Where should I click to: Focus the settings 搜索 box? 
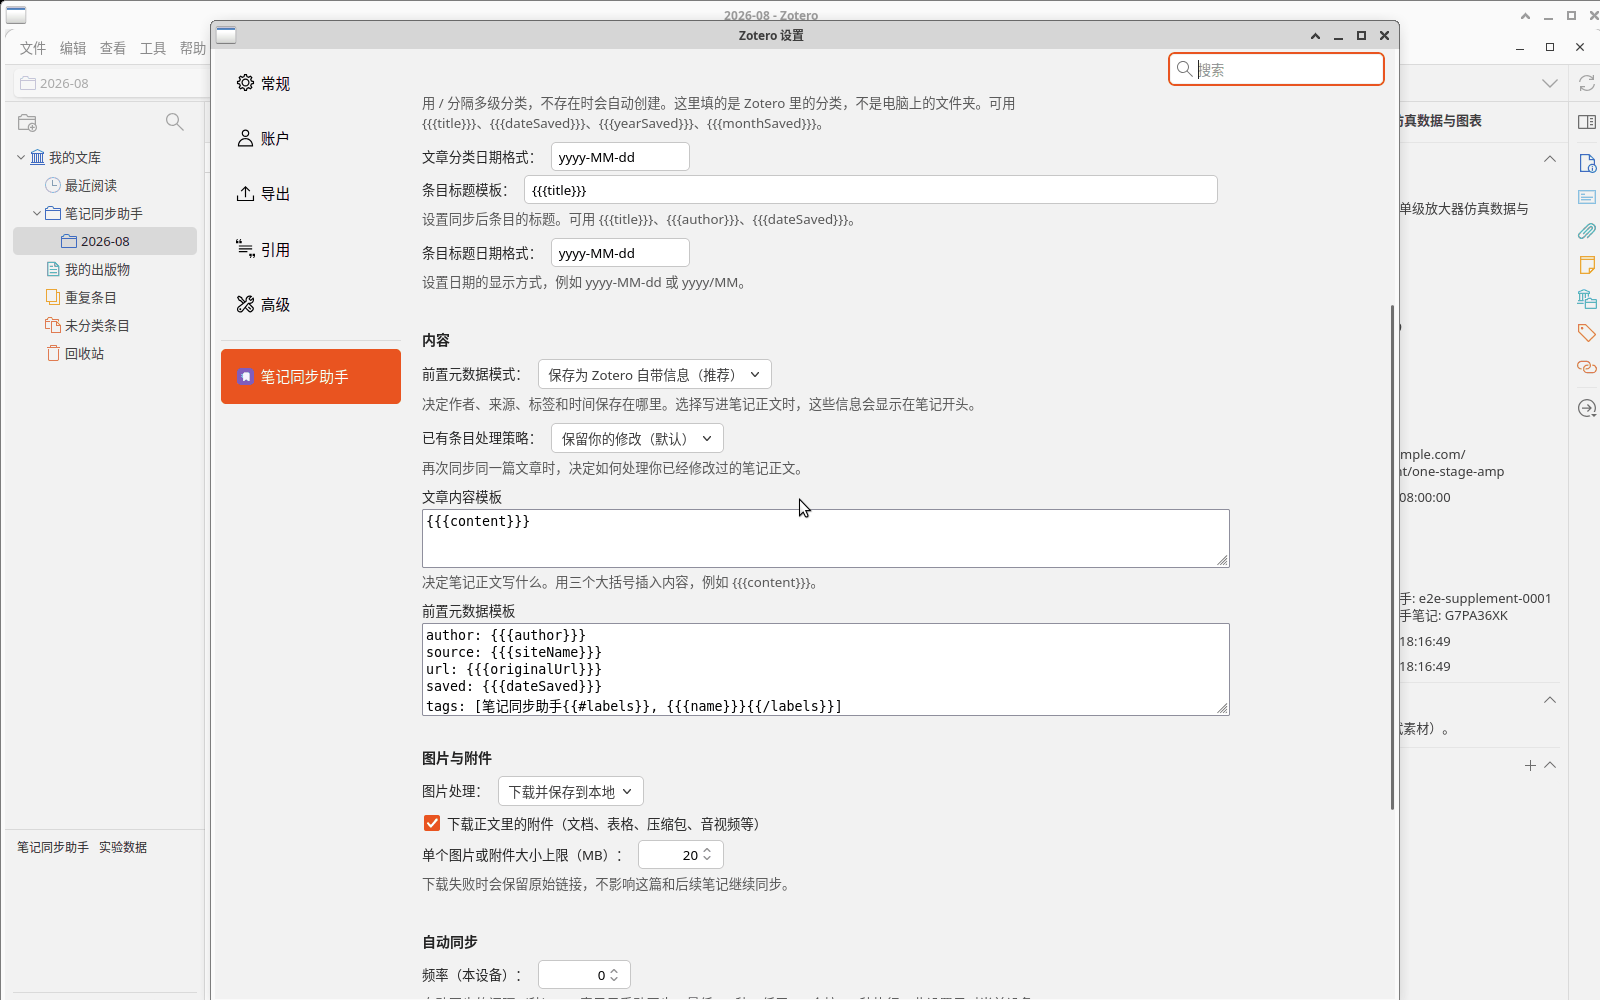coord(1276,69)
